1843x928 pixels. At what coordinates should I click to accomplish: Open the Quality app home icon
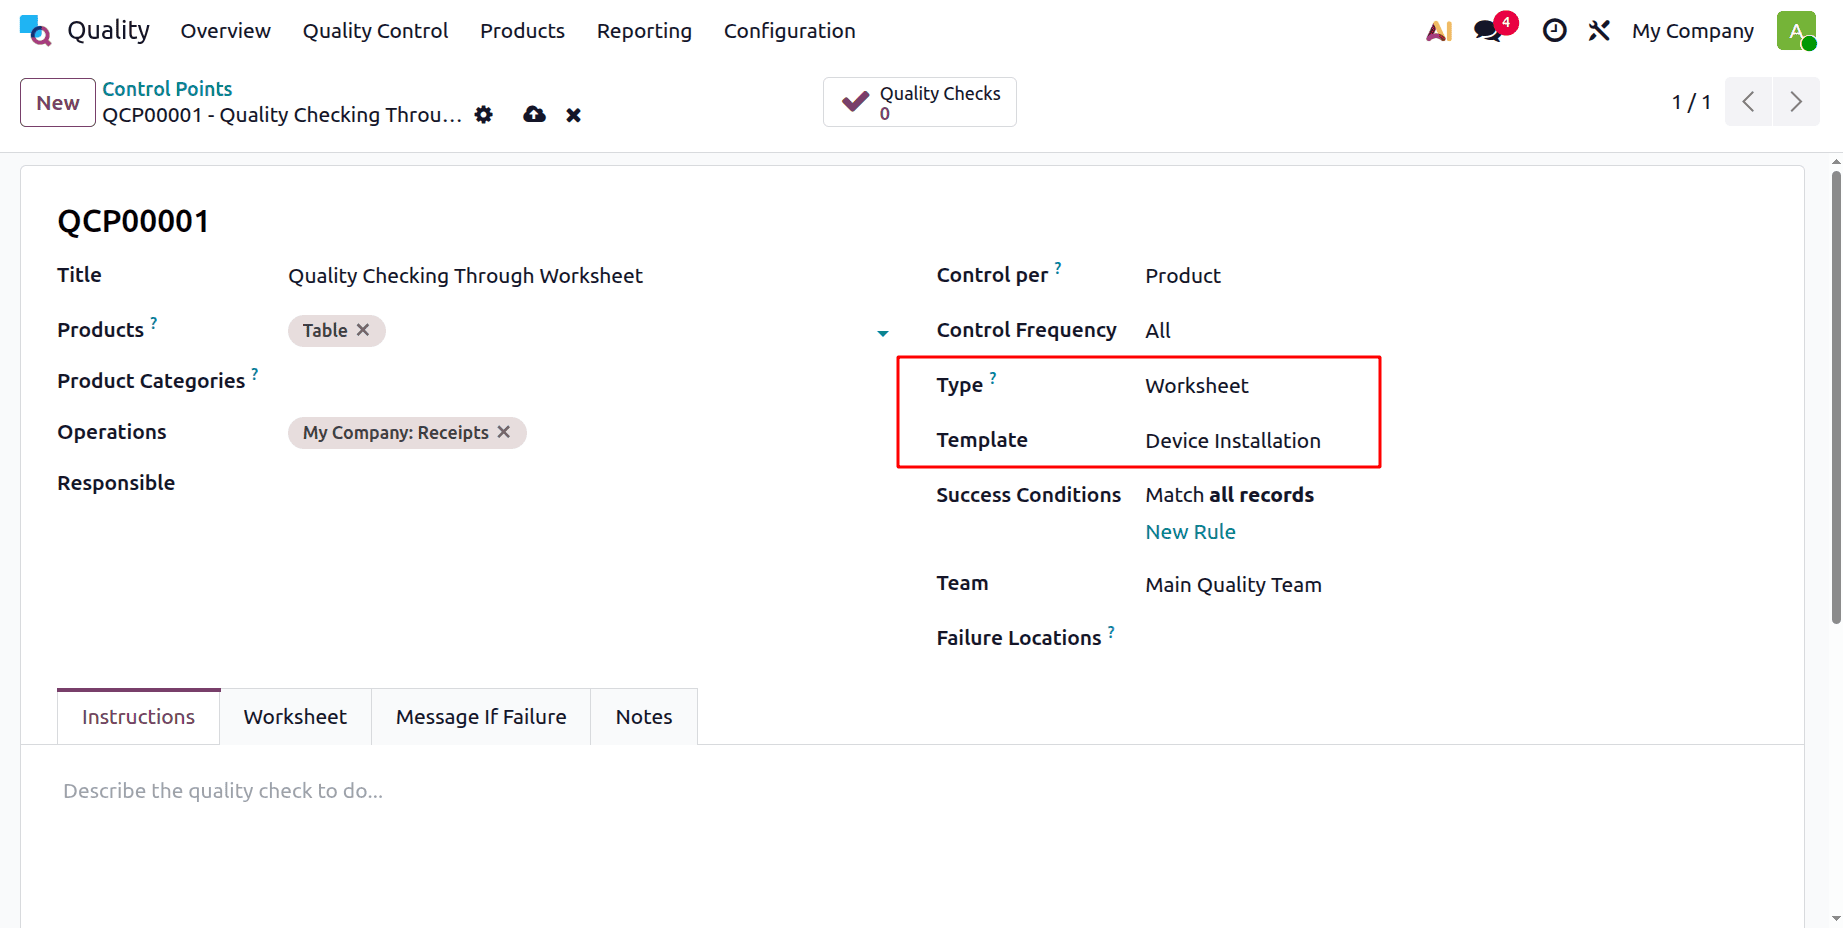tap(35, 31)
